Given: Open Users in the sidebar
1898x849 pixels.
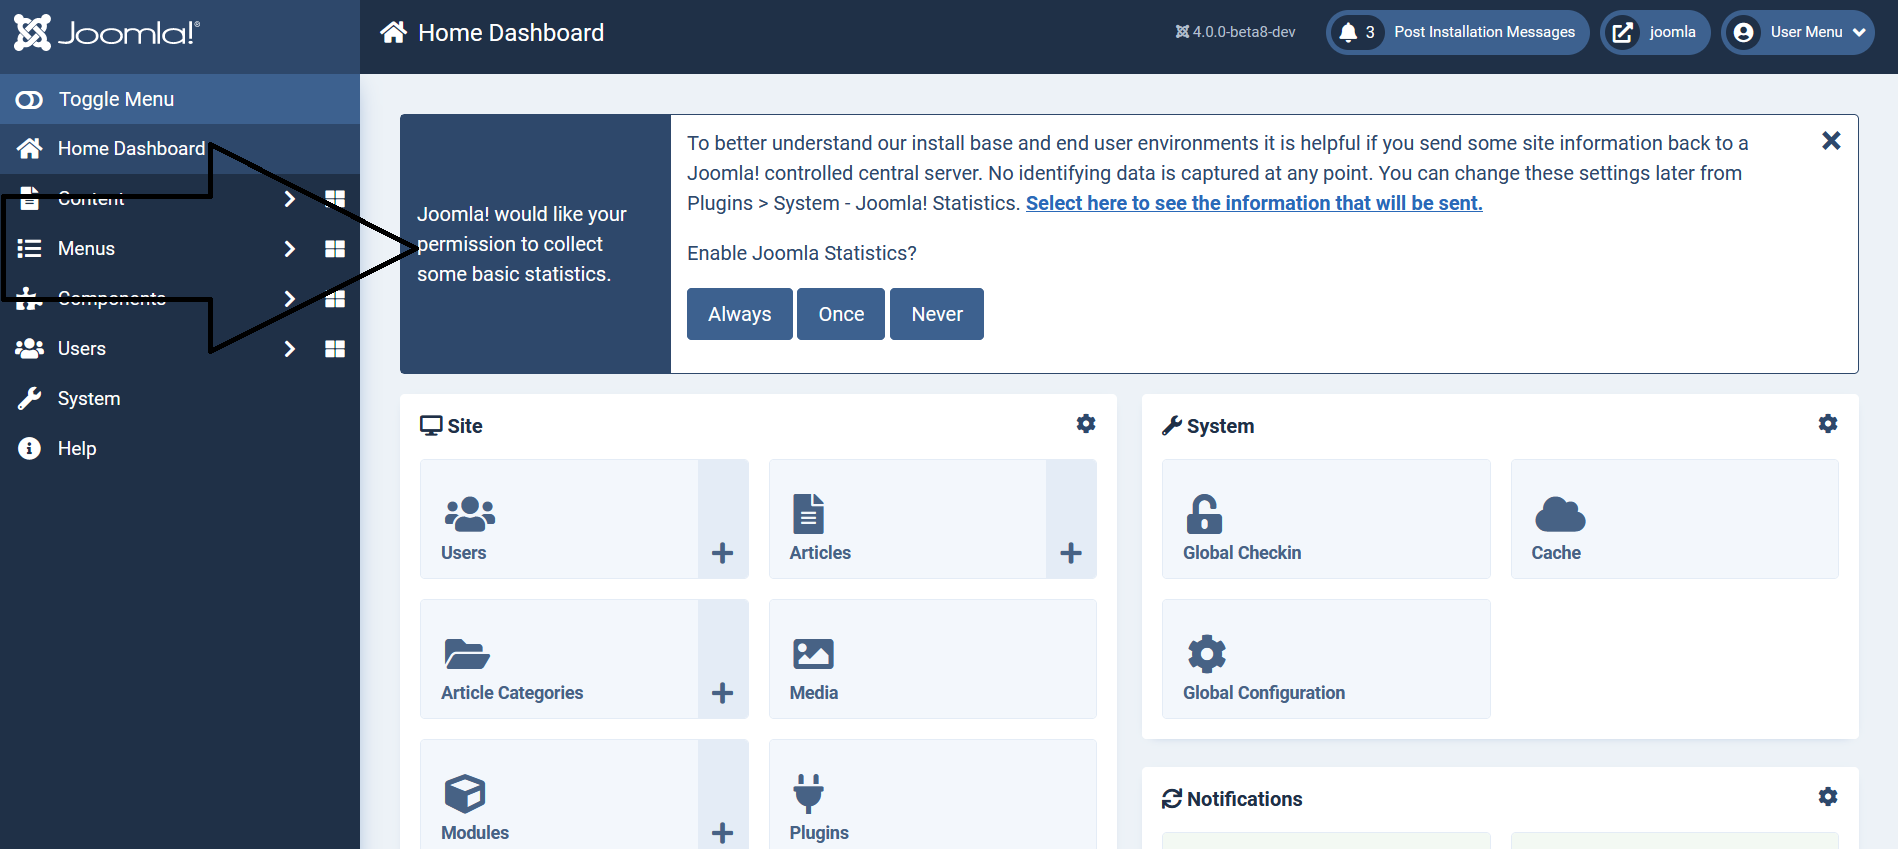Looking at the screenshot, I should pos(82,349).
